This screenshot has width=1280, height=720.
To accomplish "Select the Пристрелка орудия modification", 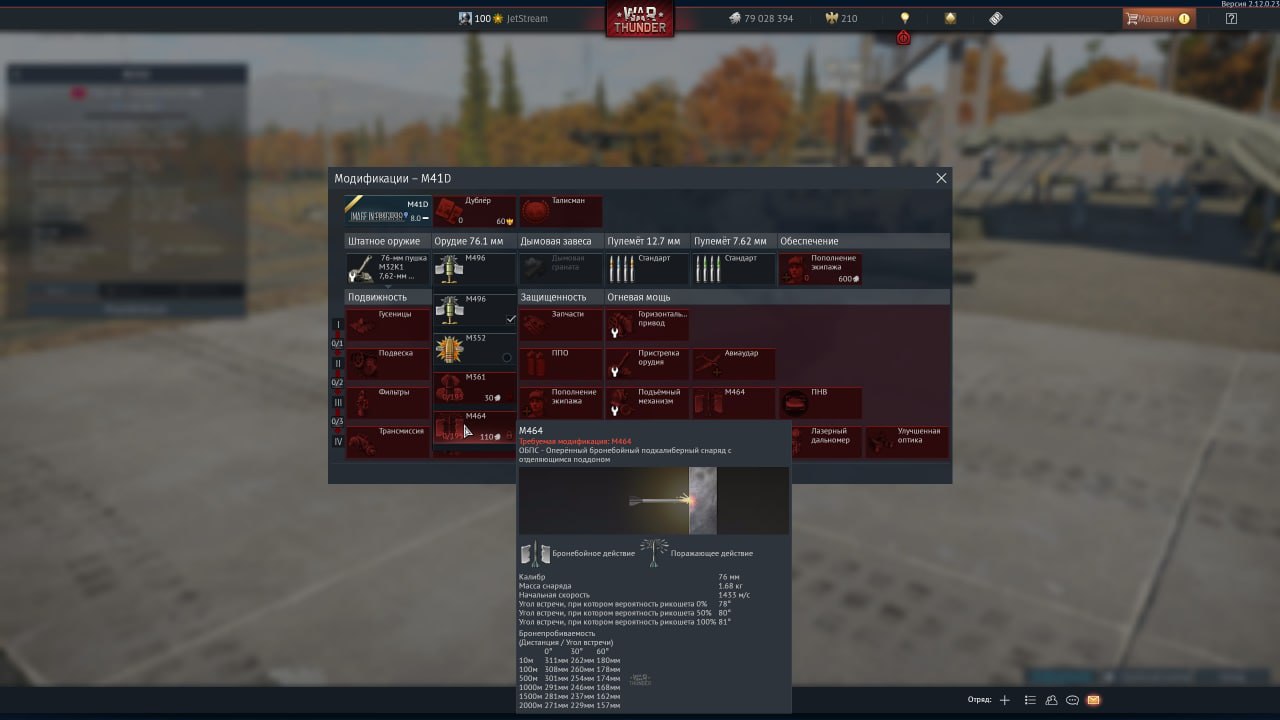I will [647, 364].
